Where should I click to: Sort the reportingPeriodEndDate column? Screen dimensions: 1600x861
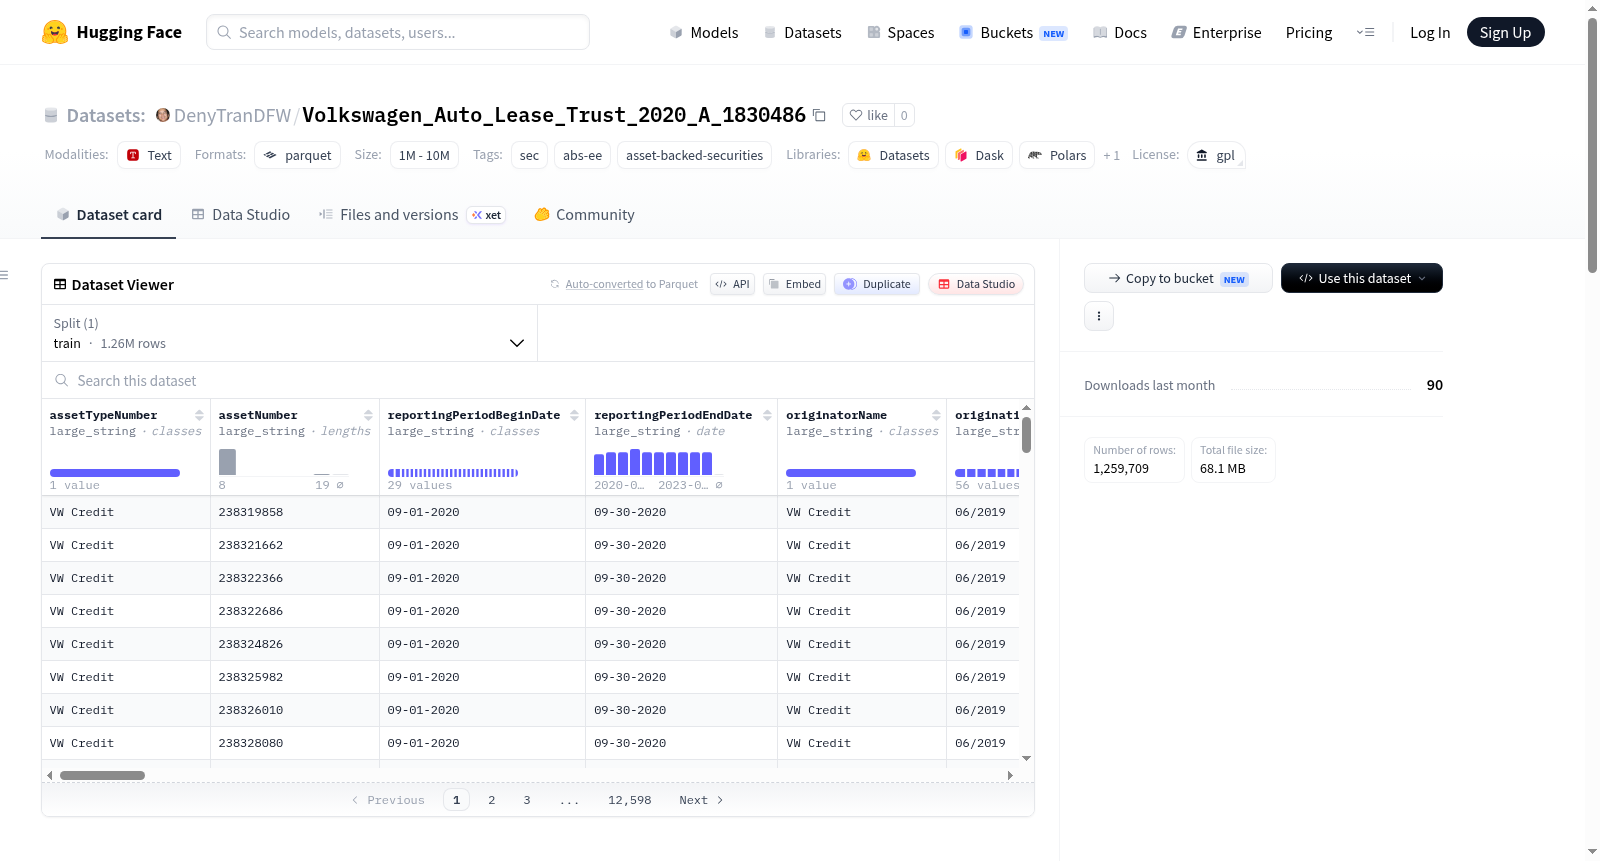pos(767,415)
